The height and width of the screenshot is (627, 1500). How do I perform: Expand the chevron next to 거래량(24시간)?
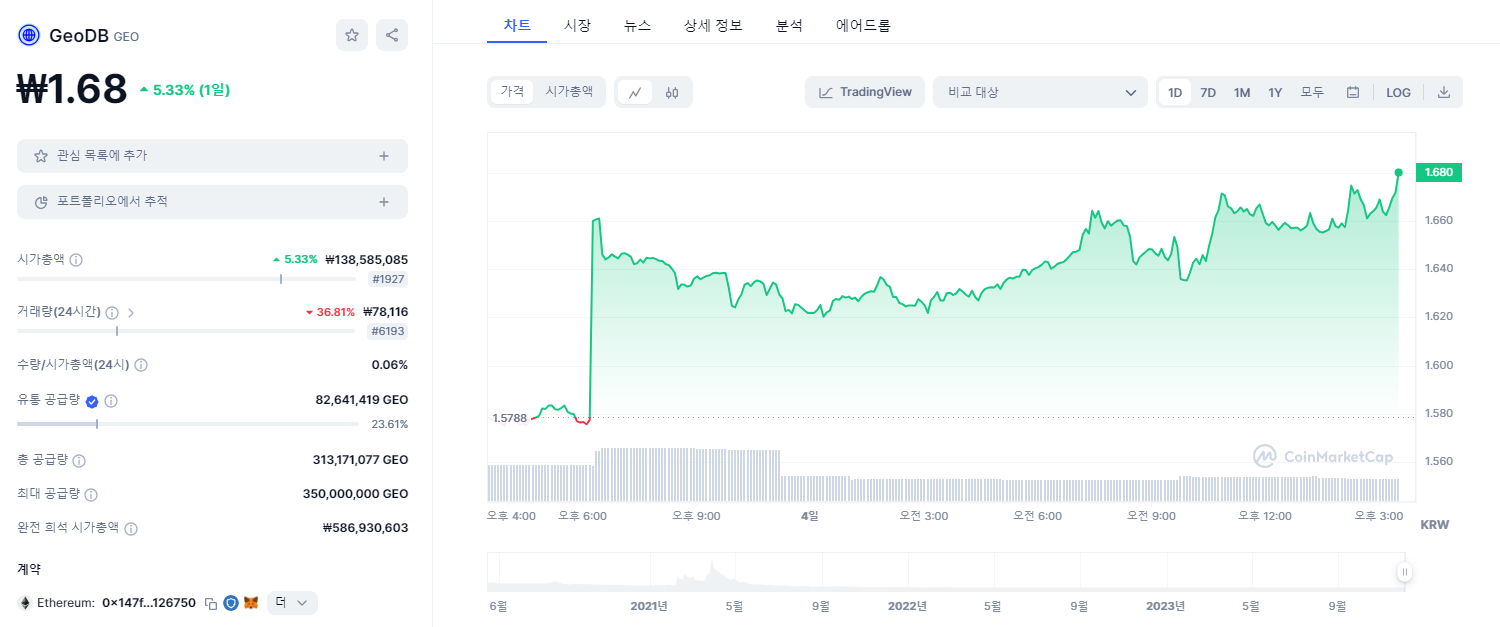tap(131, 312)
